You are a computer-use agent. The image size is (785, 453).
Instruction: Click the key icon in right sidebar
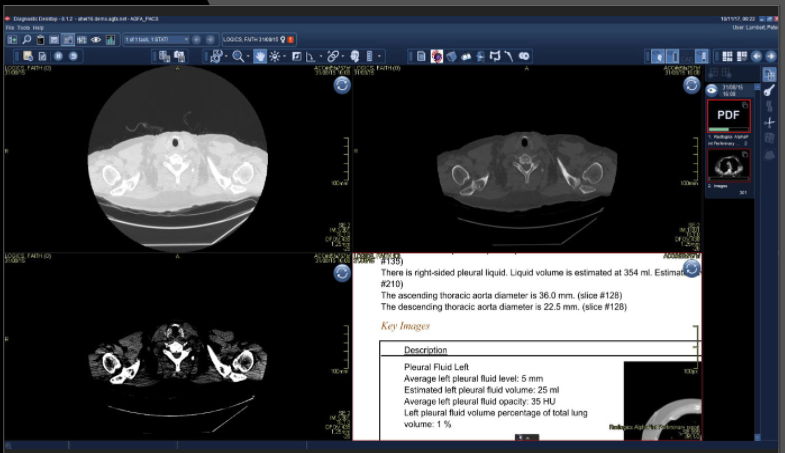(769, 90)
